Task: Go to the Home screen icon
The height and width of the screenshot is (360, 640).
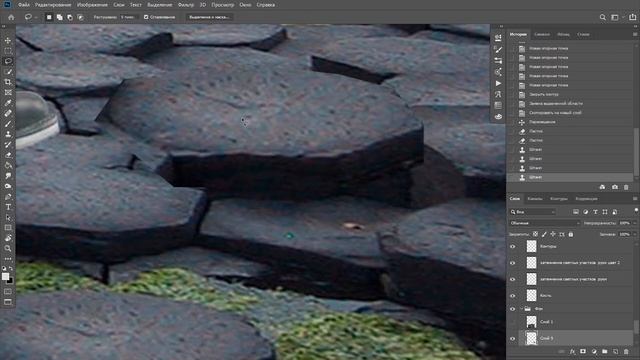Action: (x=11, y=17)
